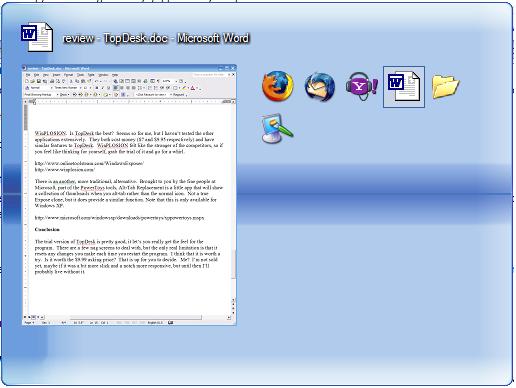Click the Word vertical scrollbar
Viewport: 516px width, 388px height.
pyautogui.click(x=234, y=200)
